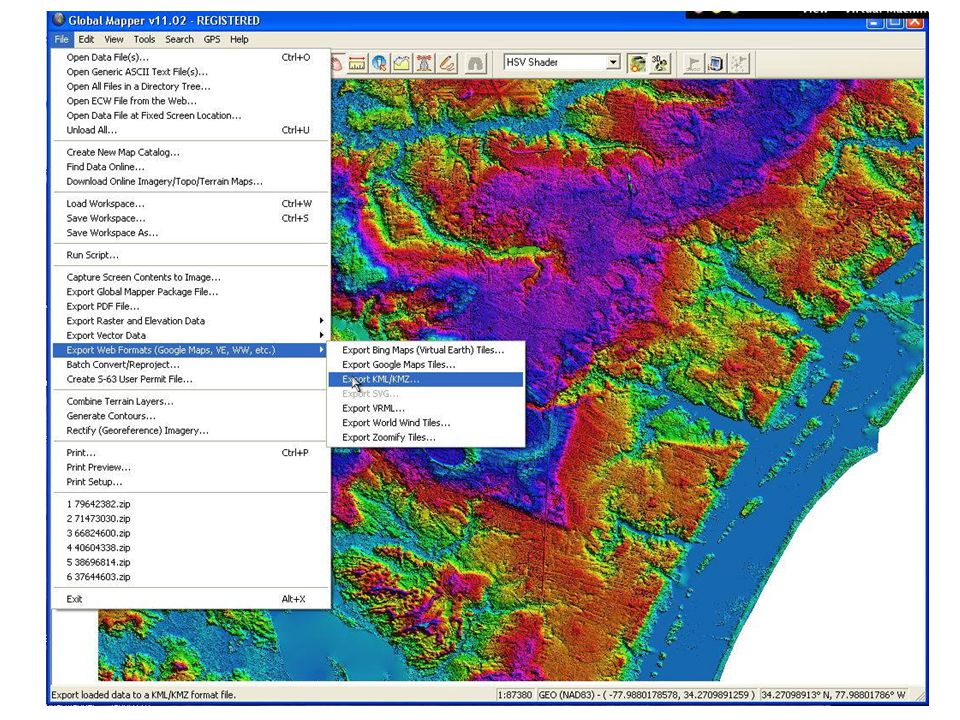Choose Export Bing Maps (Virtual Earth) Tiles...
The height and width of the screenshot is (720, 960).
(426, 350)
